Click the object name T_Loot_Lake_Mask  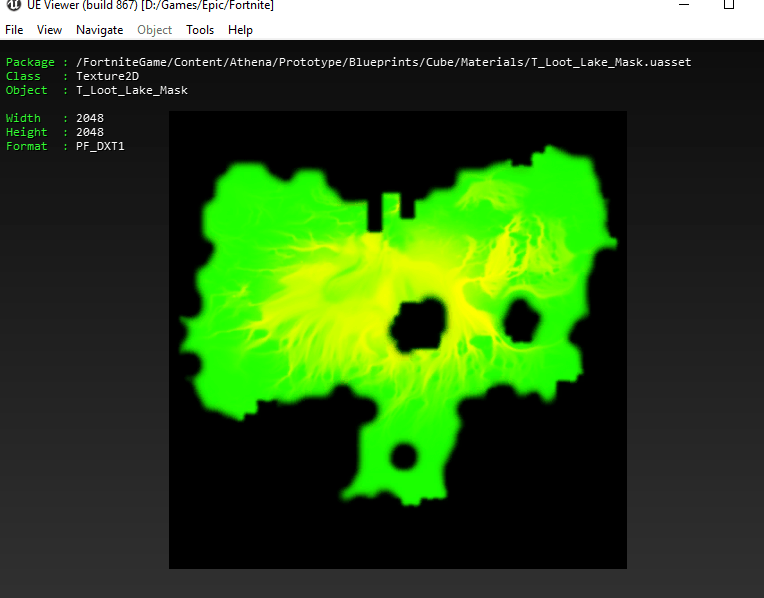[132, 90]
